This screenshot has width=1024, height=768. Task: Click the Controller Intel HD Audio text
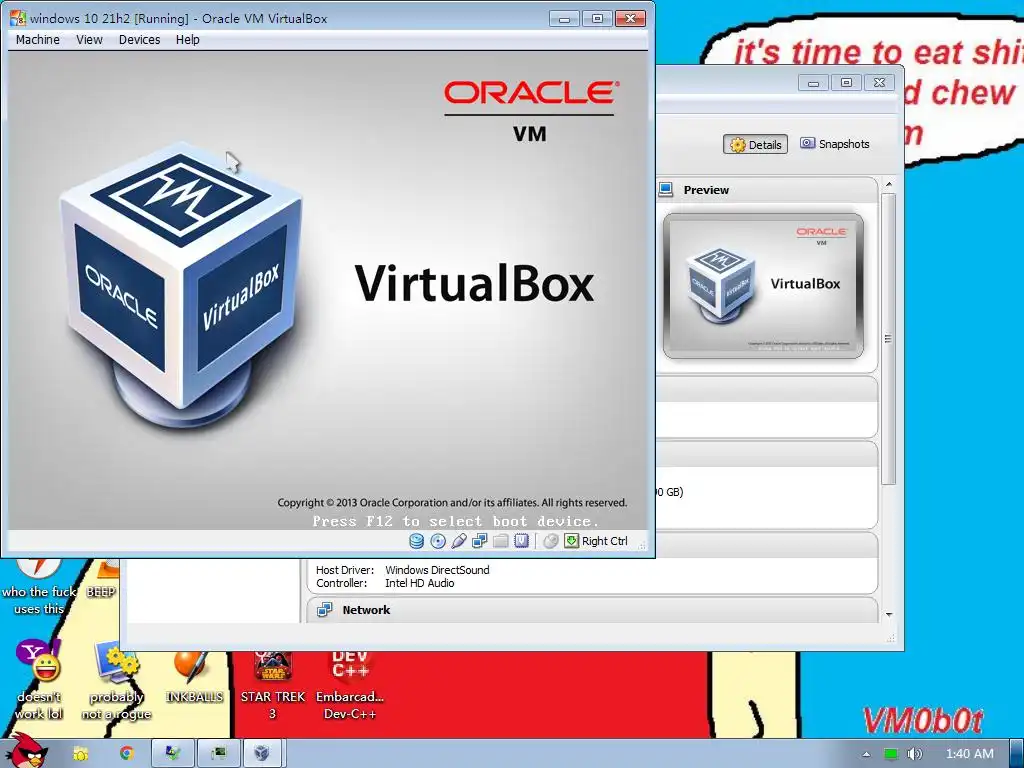(x=385, y=583)
